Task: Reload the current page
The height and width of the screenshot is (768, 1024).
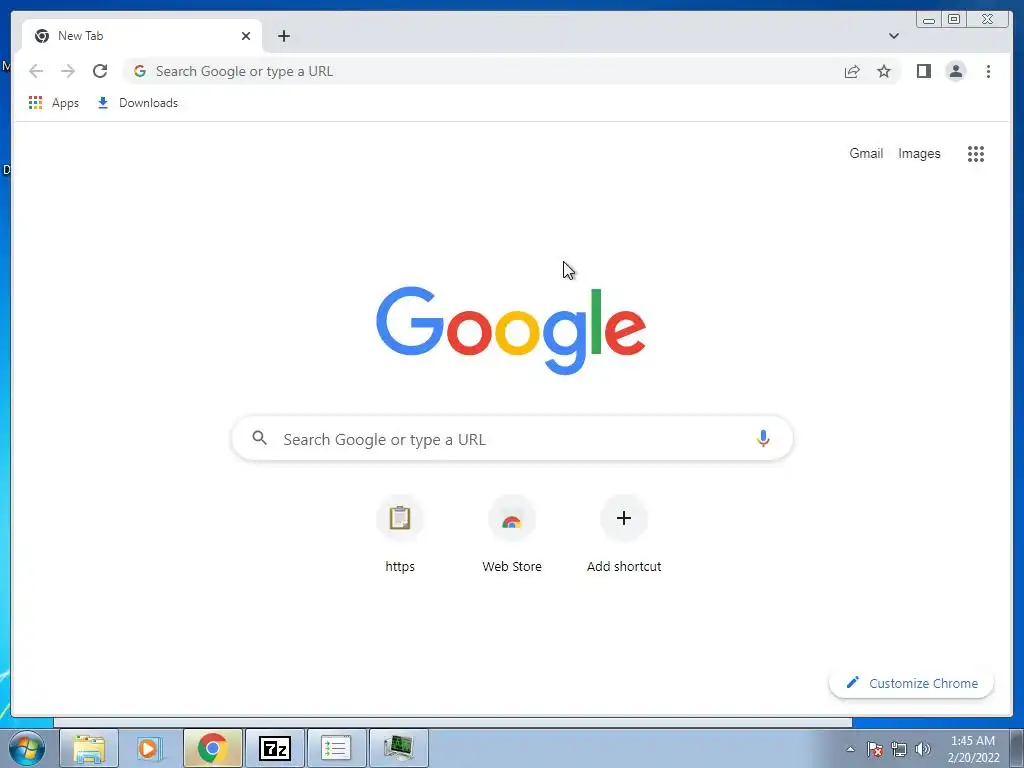Action: [100, 71]
